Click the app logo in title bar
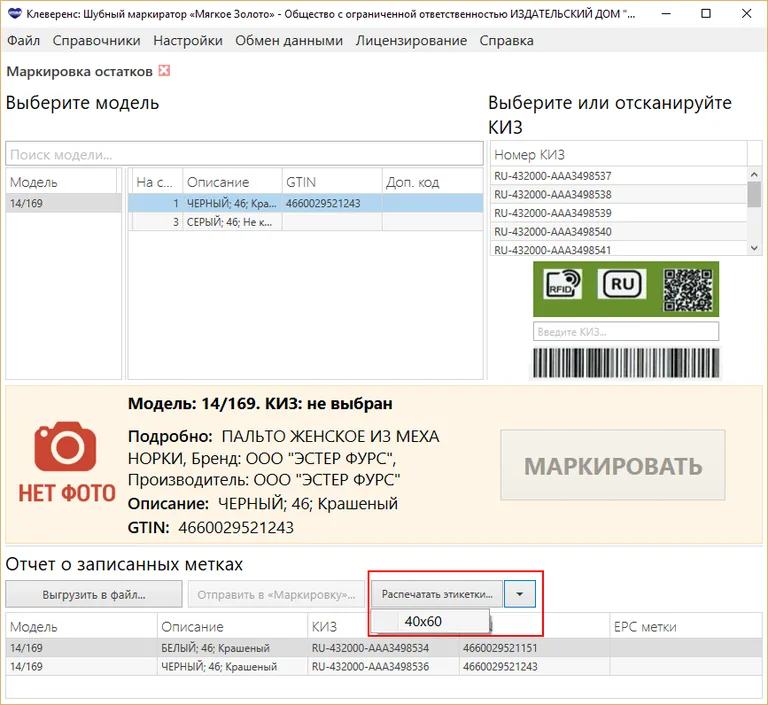This screenshot has height=705, width=768. pyautogui.click(x=14, y=14)
